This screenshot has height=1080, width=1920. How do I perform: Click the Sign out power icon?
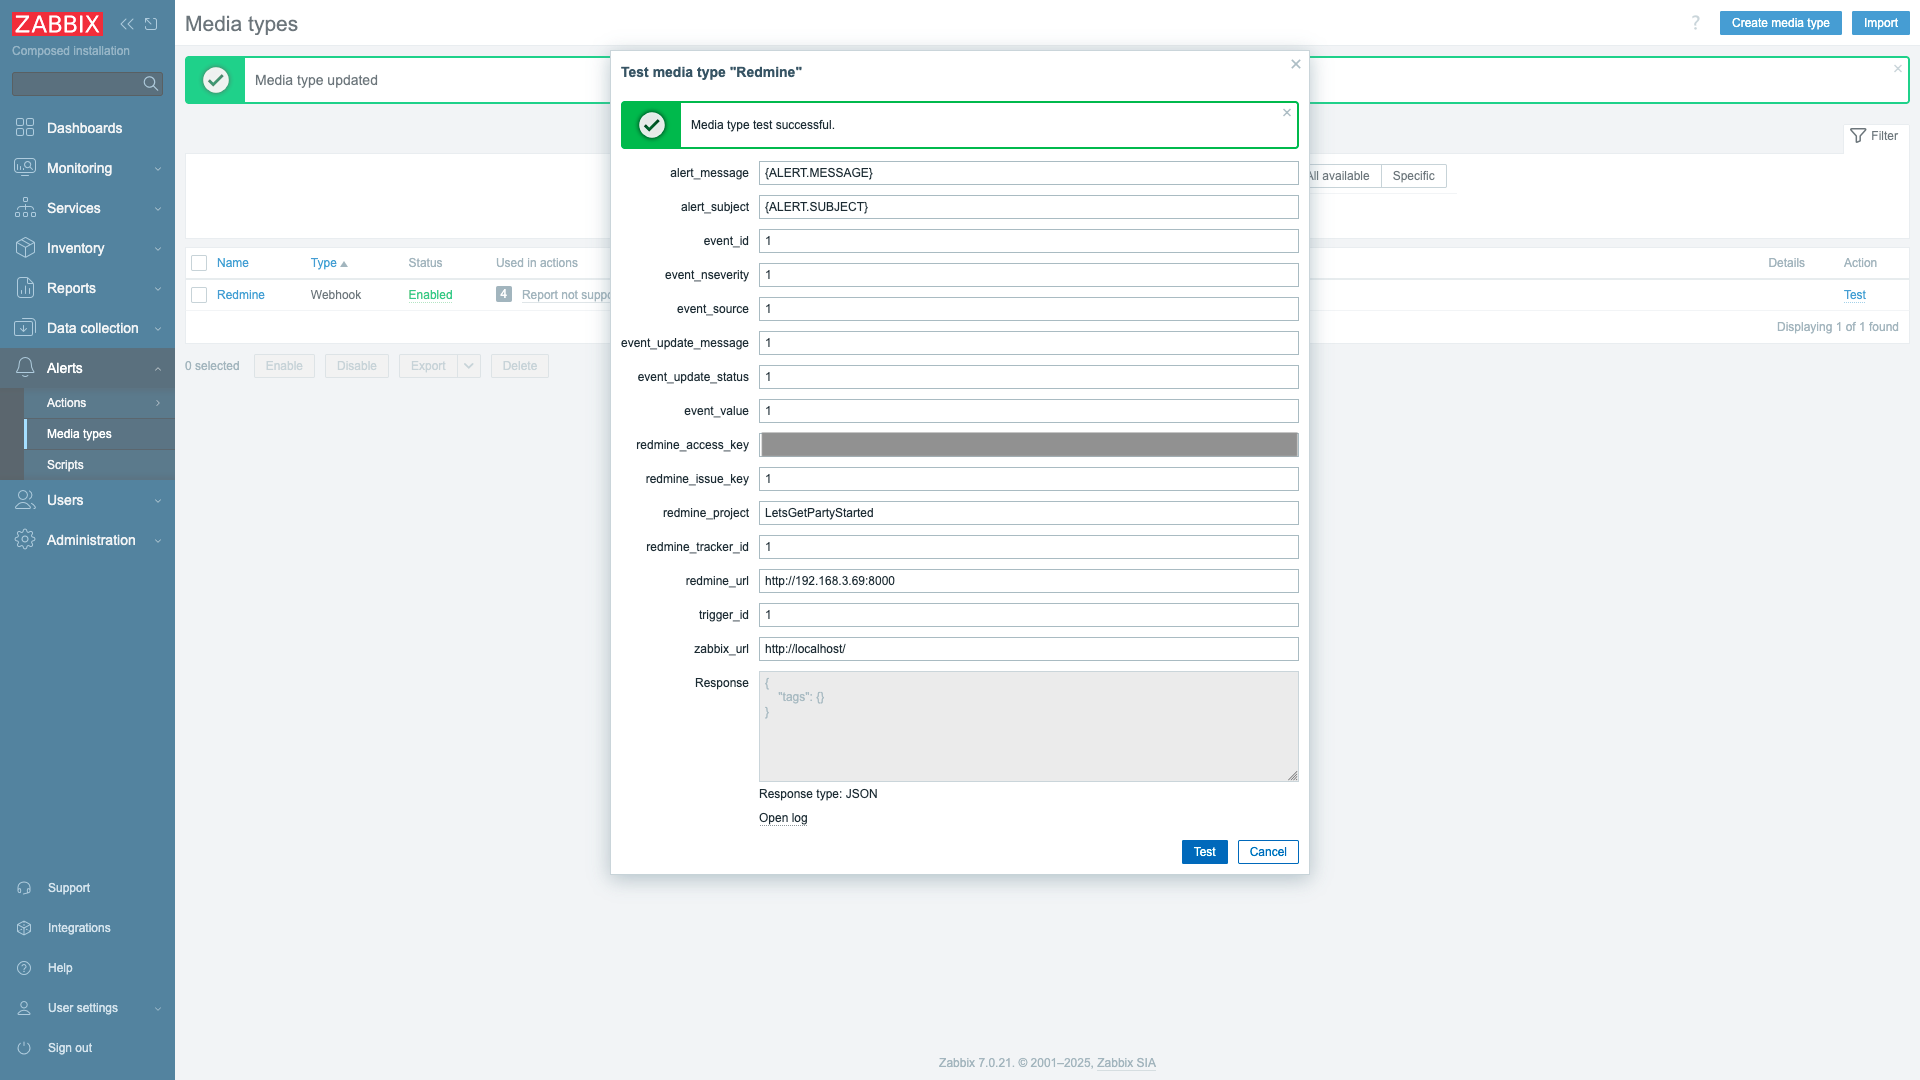[24, 1048]
